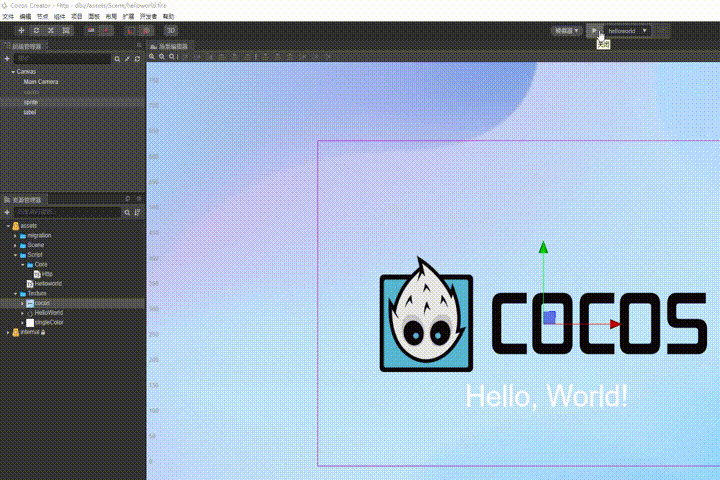Image resolution: width=720 pixels, height=480 pixels.
Task: Select the Rect transform tool
Action: 66,30
